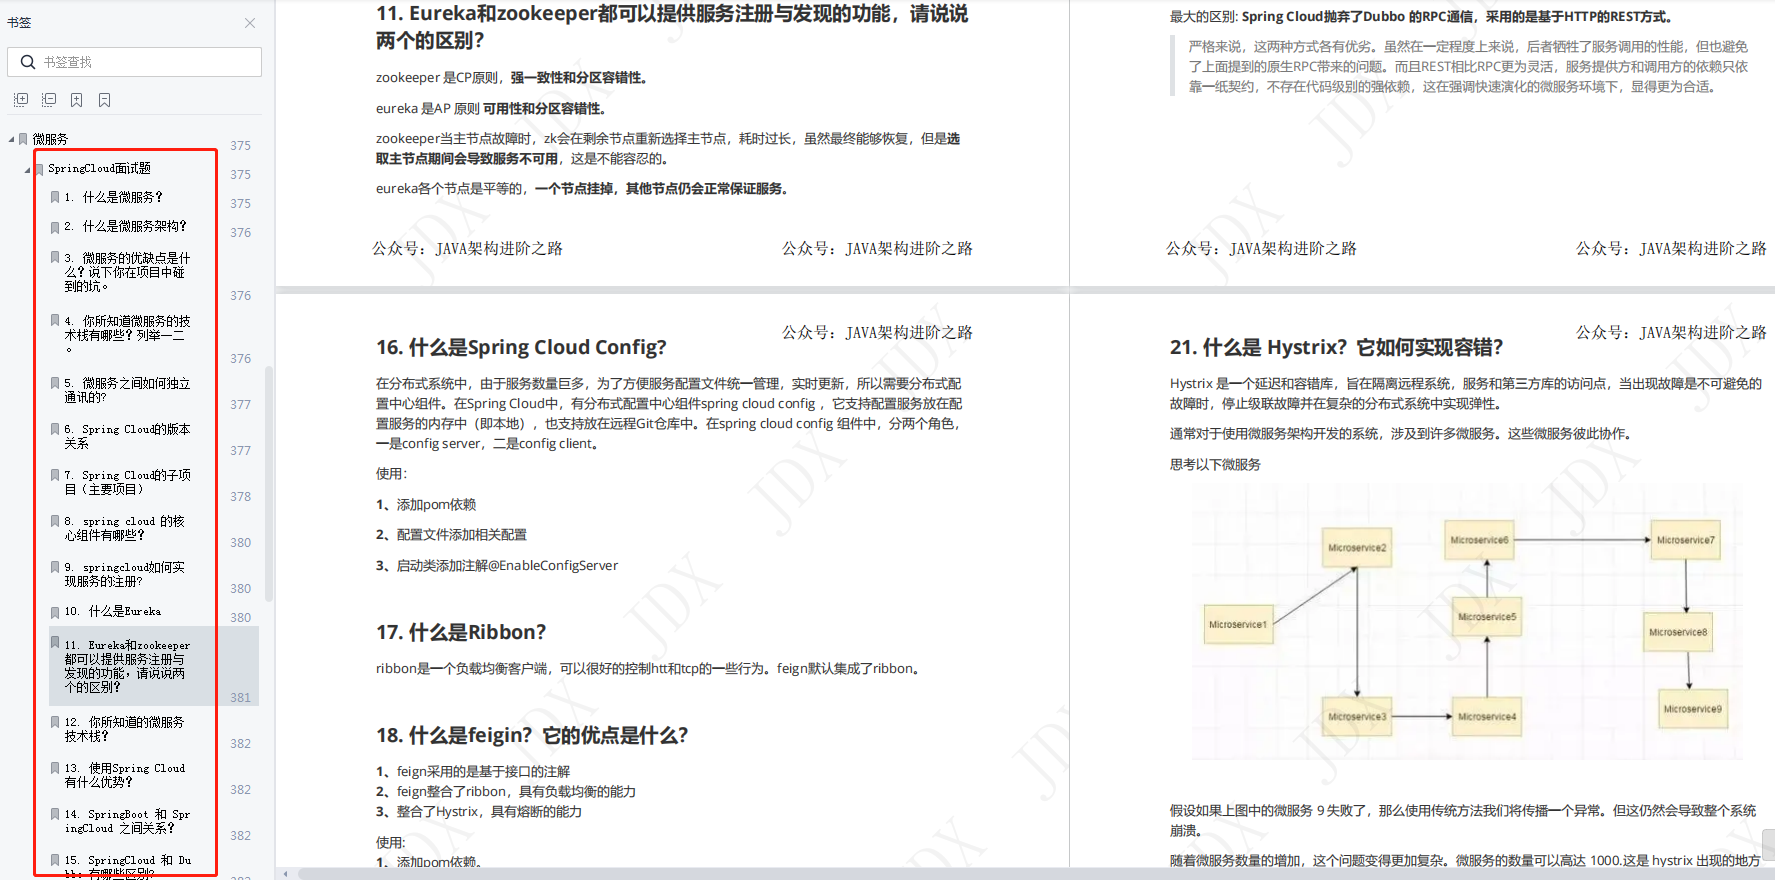Collapse all bookmarks icon in toolbar

click(49, 100)
